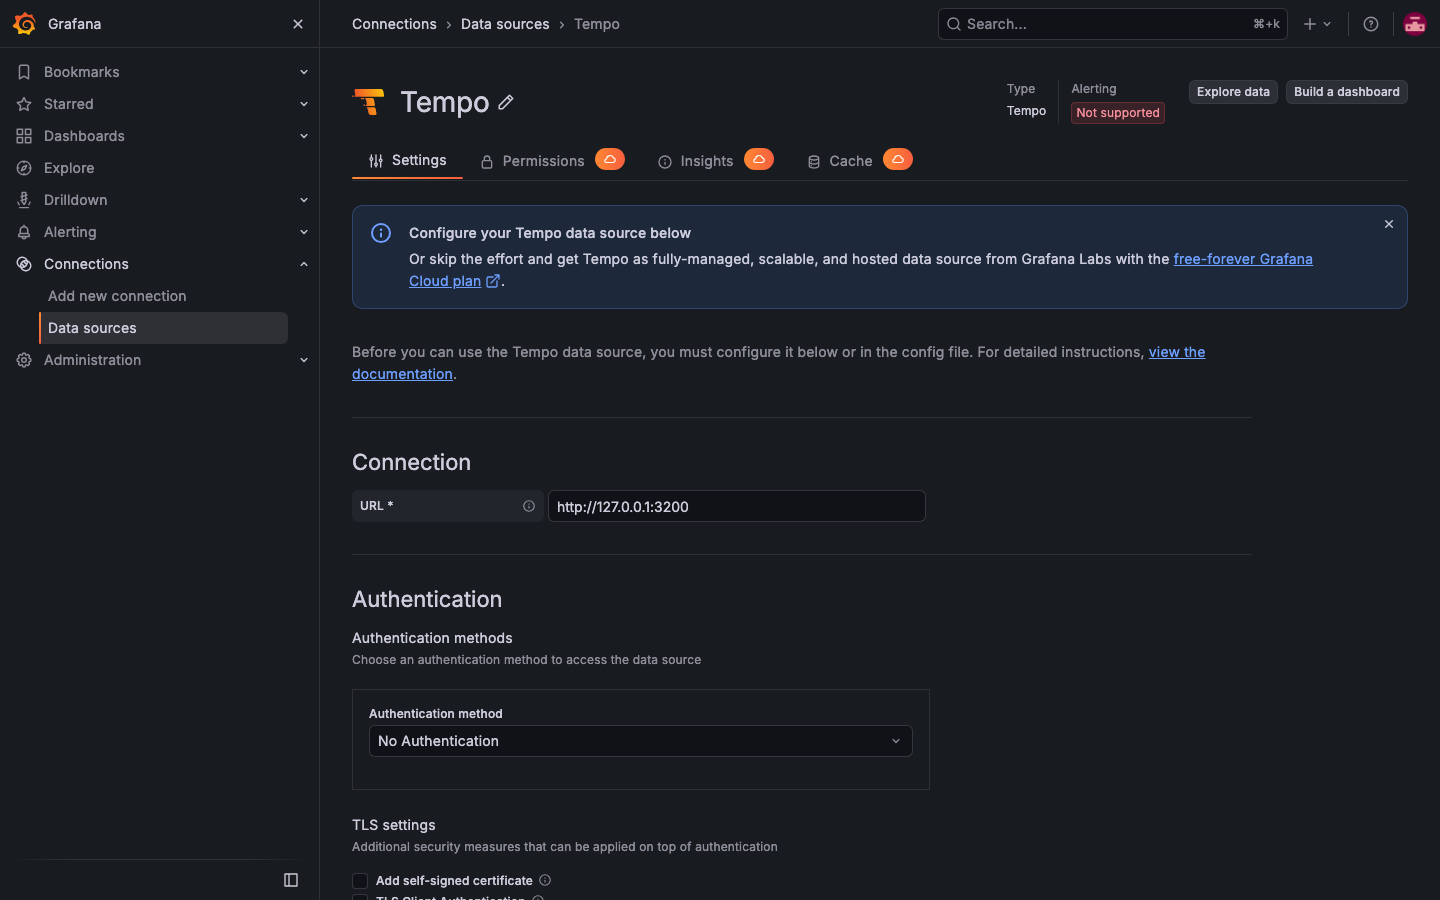The image size is (1440, 900).
Task: Edit the Tempo name with pencil icon
Action: [x=506, y=102]
